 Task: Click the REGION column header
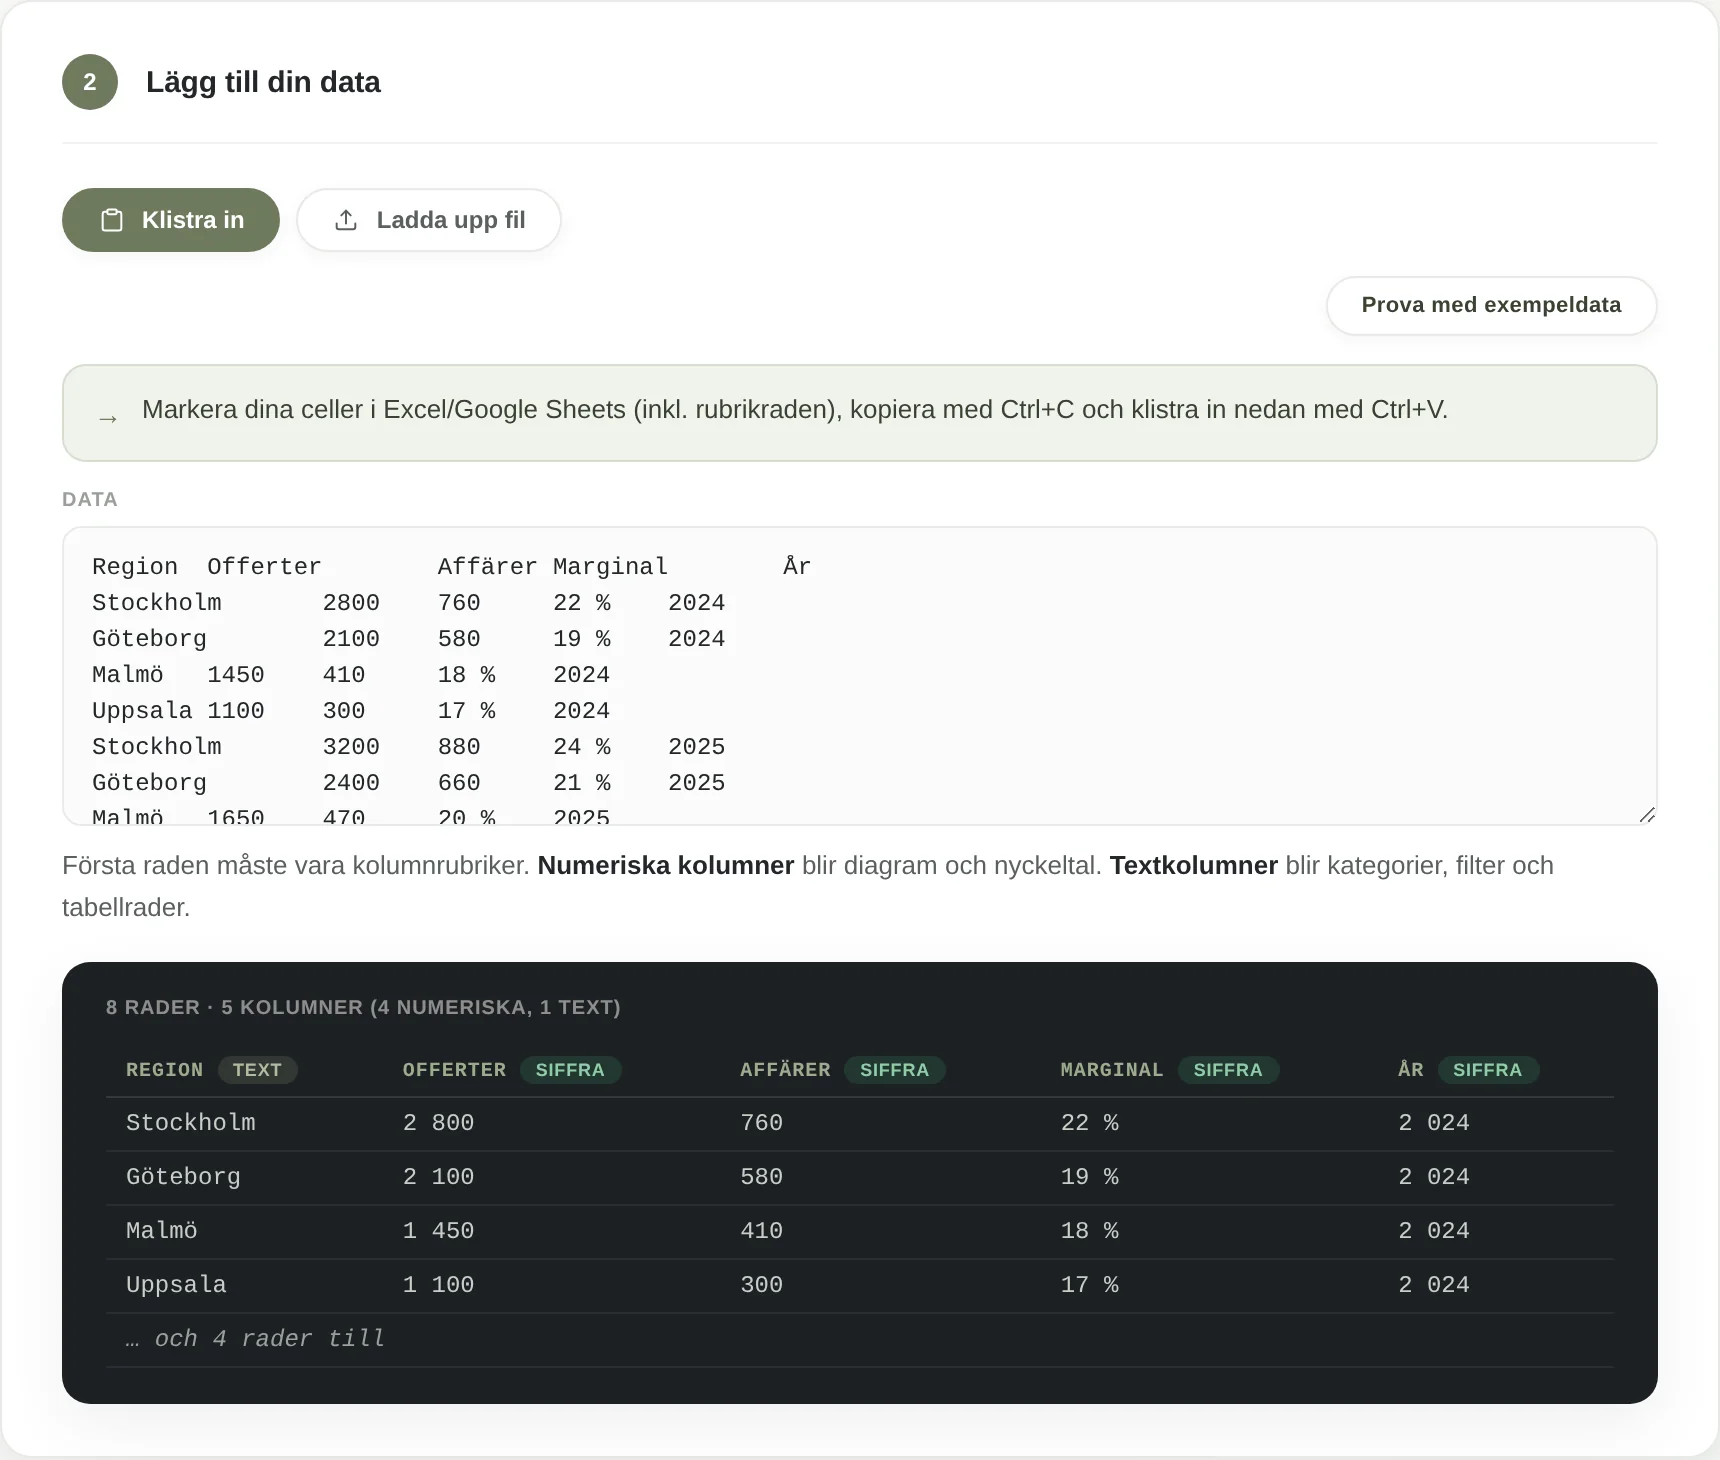pyautogui.click(x=164, y=1070)
